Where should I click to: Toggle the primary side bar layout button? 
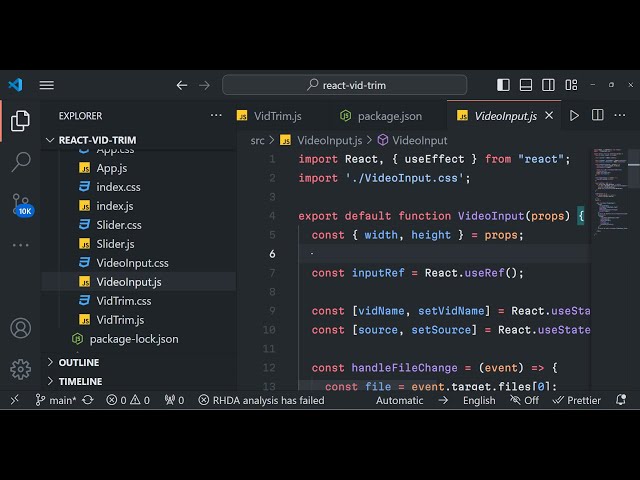tap(503, 85)
